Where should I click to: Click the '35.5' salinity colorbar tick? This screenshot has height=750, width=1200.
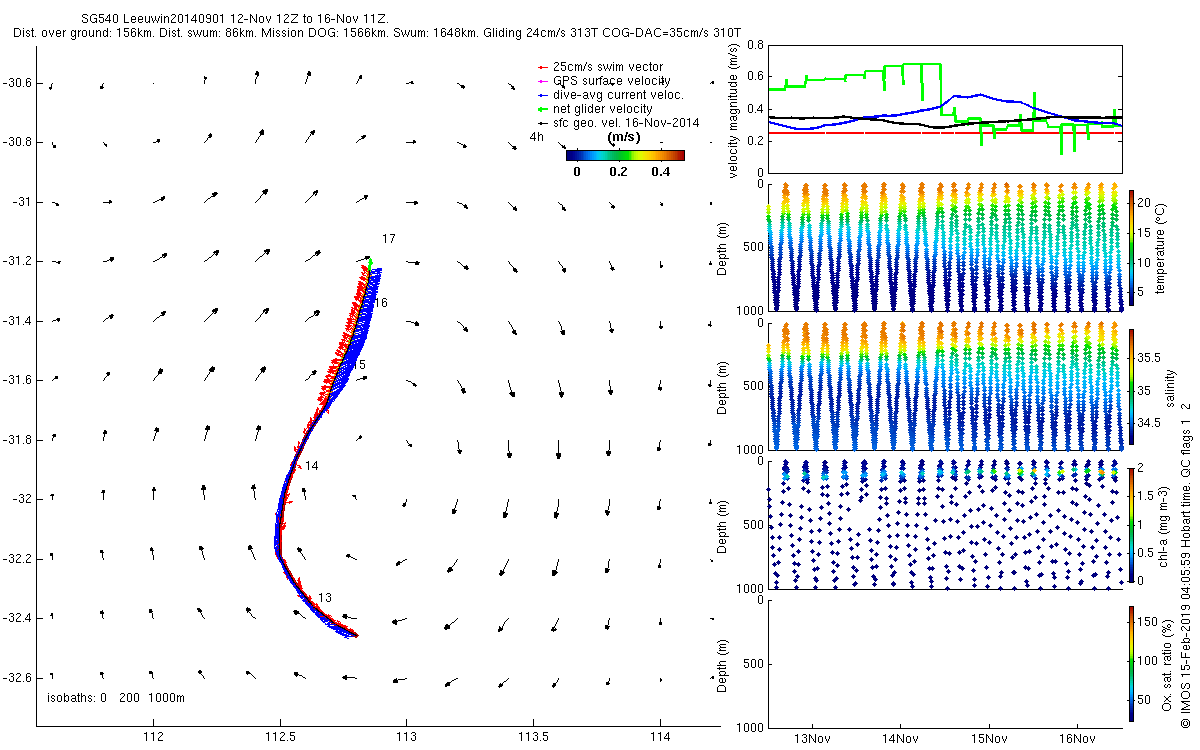point(1148,357)
